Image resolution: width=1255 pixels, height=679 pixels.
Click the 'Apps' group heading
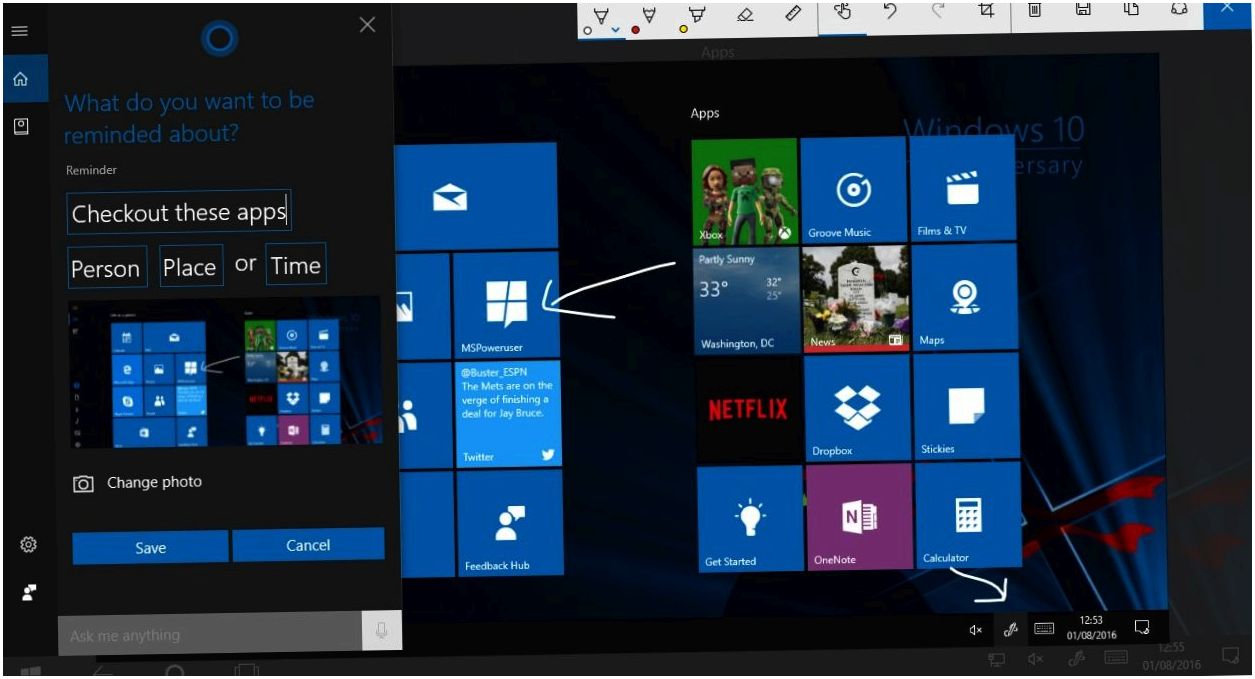[705, 113]
